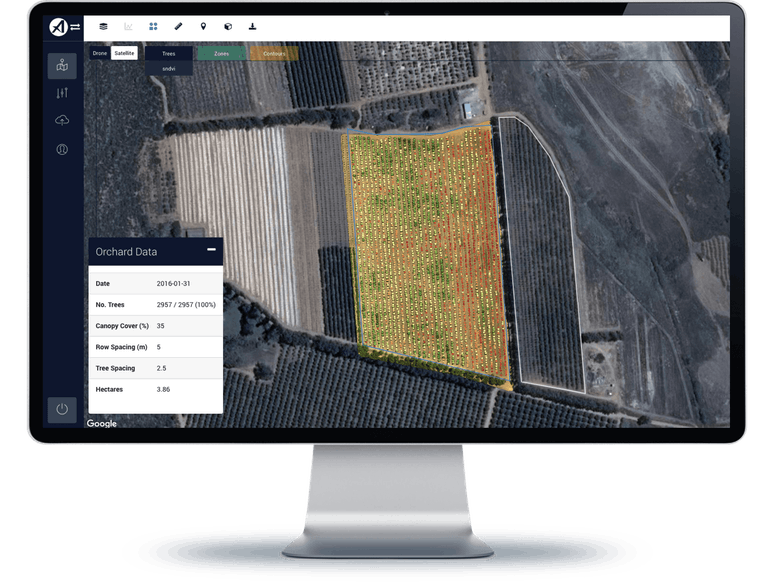Open the map view in the sidebar
The width and height of the screenshot is (774, 582).
tap(62, 66)
